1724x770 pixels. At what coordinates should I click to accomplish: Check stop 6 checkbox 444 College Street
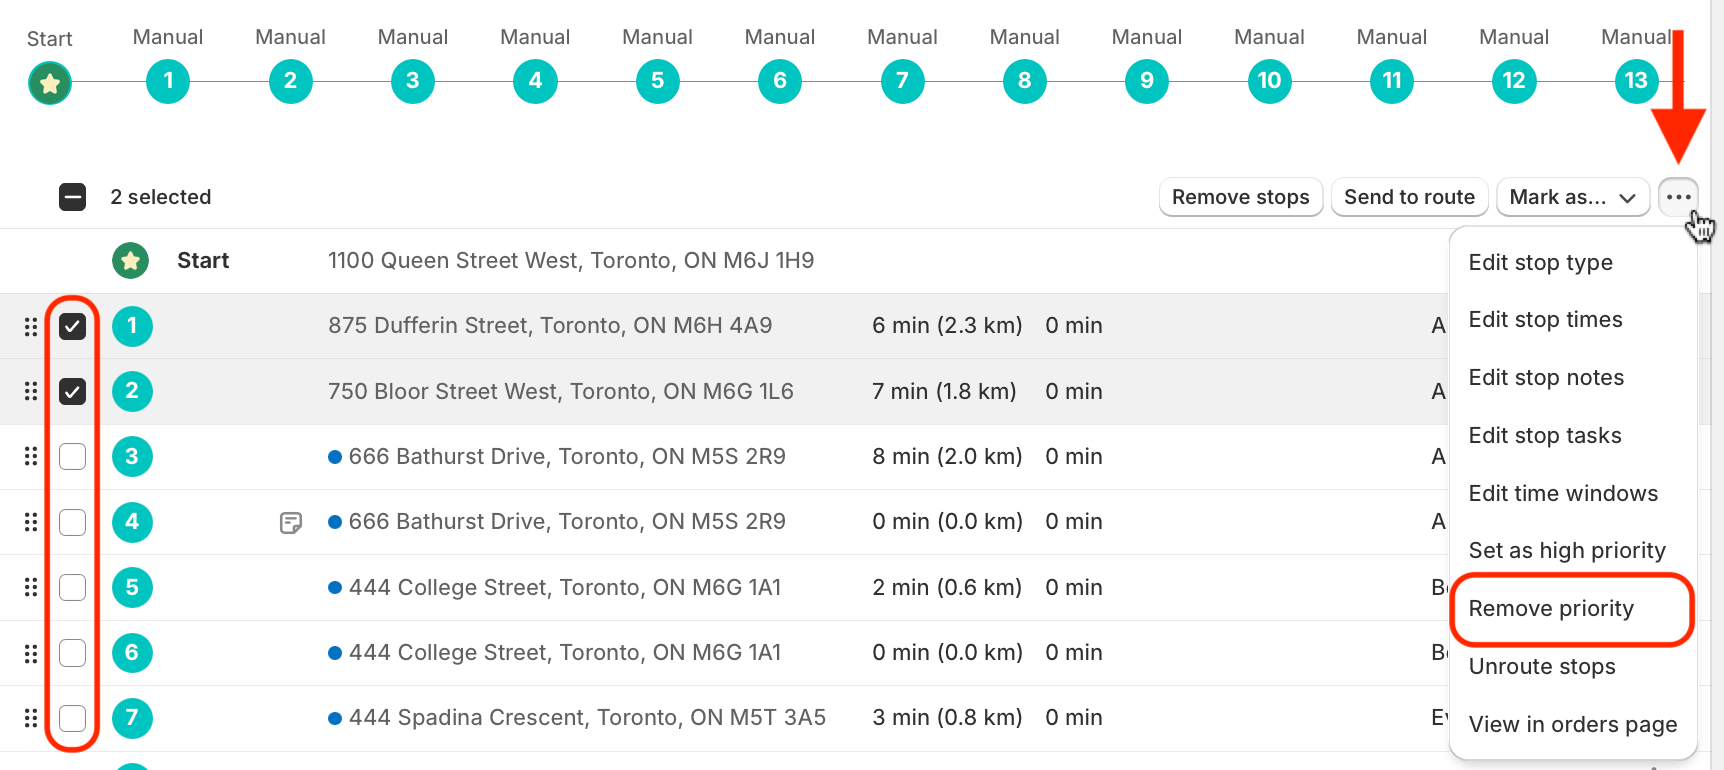(x=72, y=653)
